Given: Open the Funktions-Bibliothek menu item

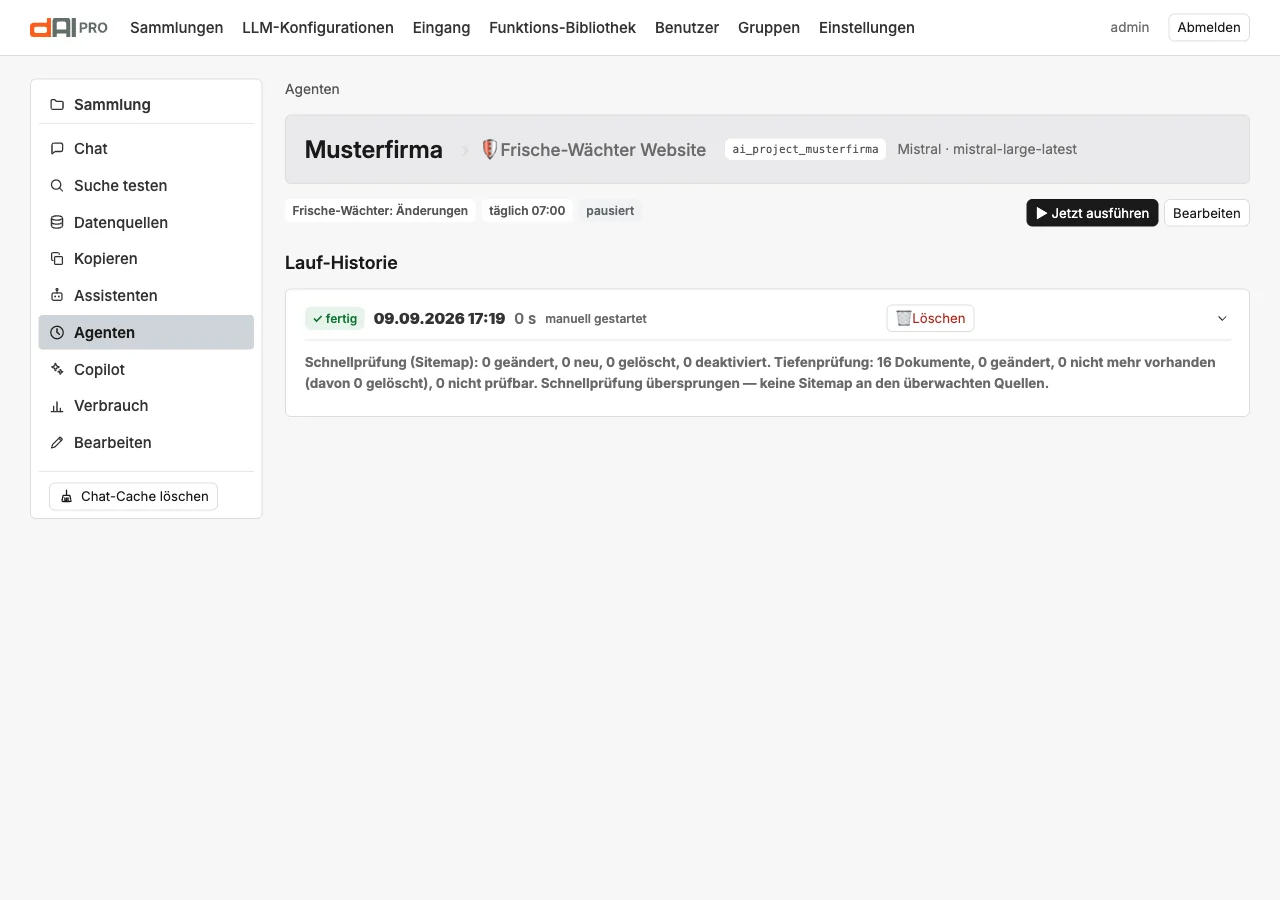Looking at the screenshot, I should [562, 28].
